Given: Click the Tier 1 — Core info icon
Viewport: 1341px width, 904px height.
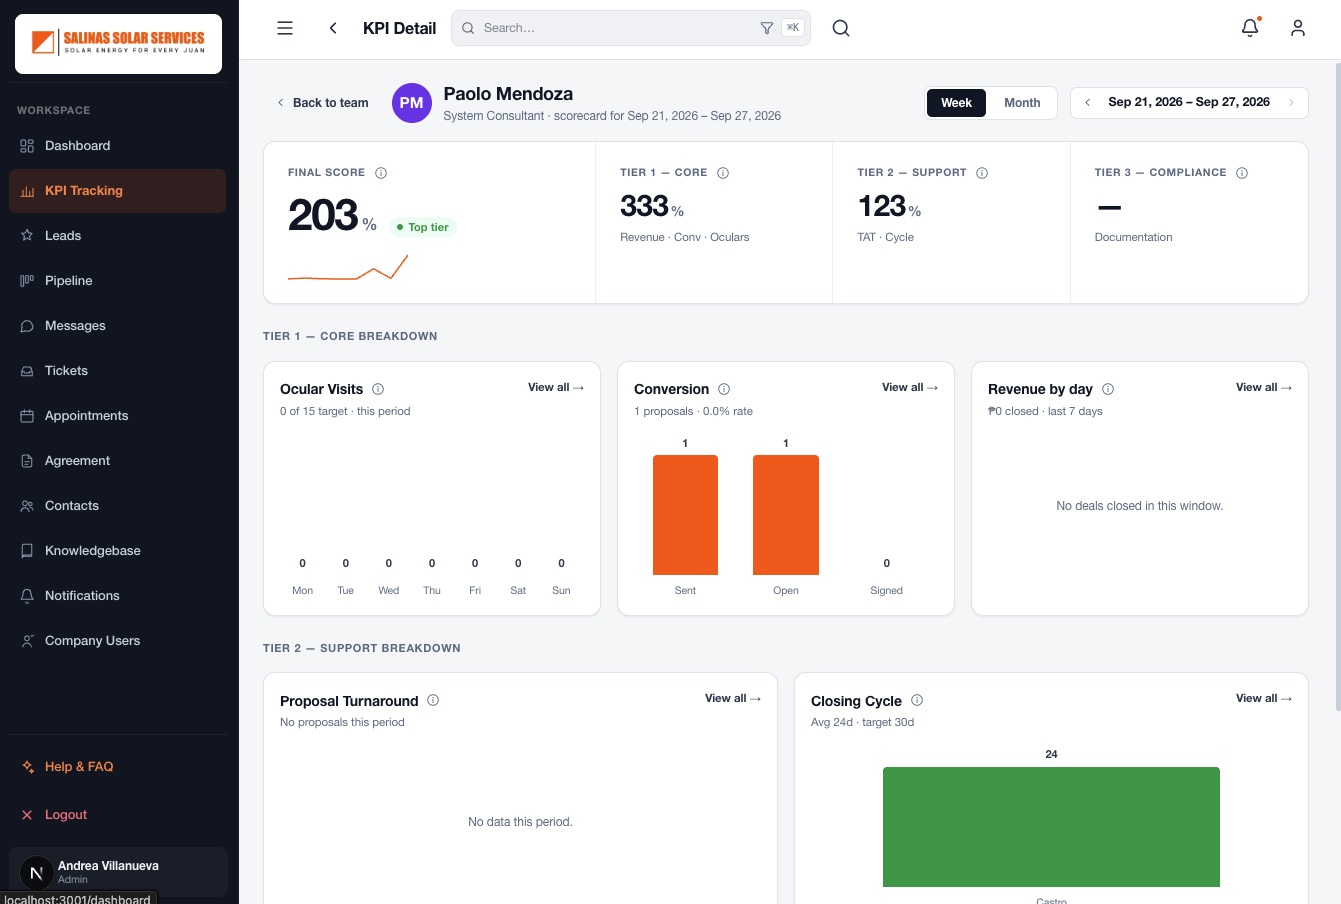Looking at the screenshot, I should [723, 173].
